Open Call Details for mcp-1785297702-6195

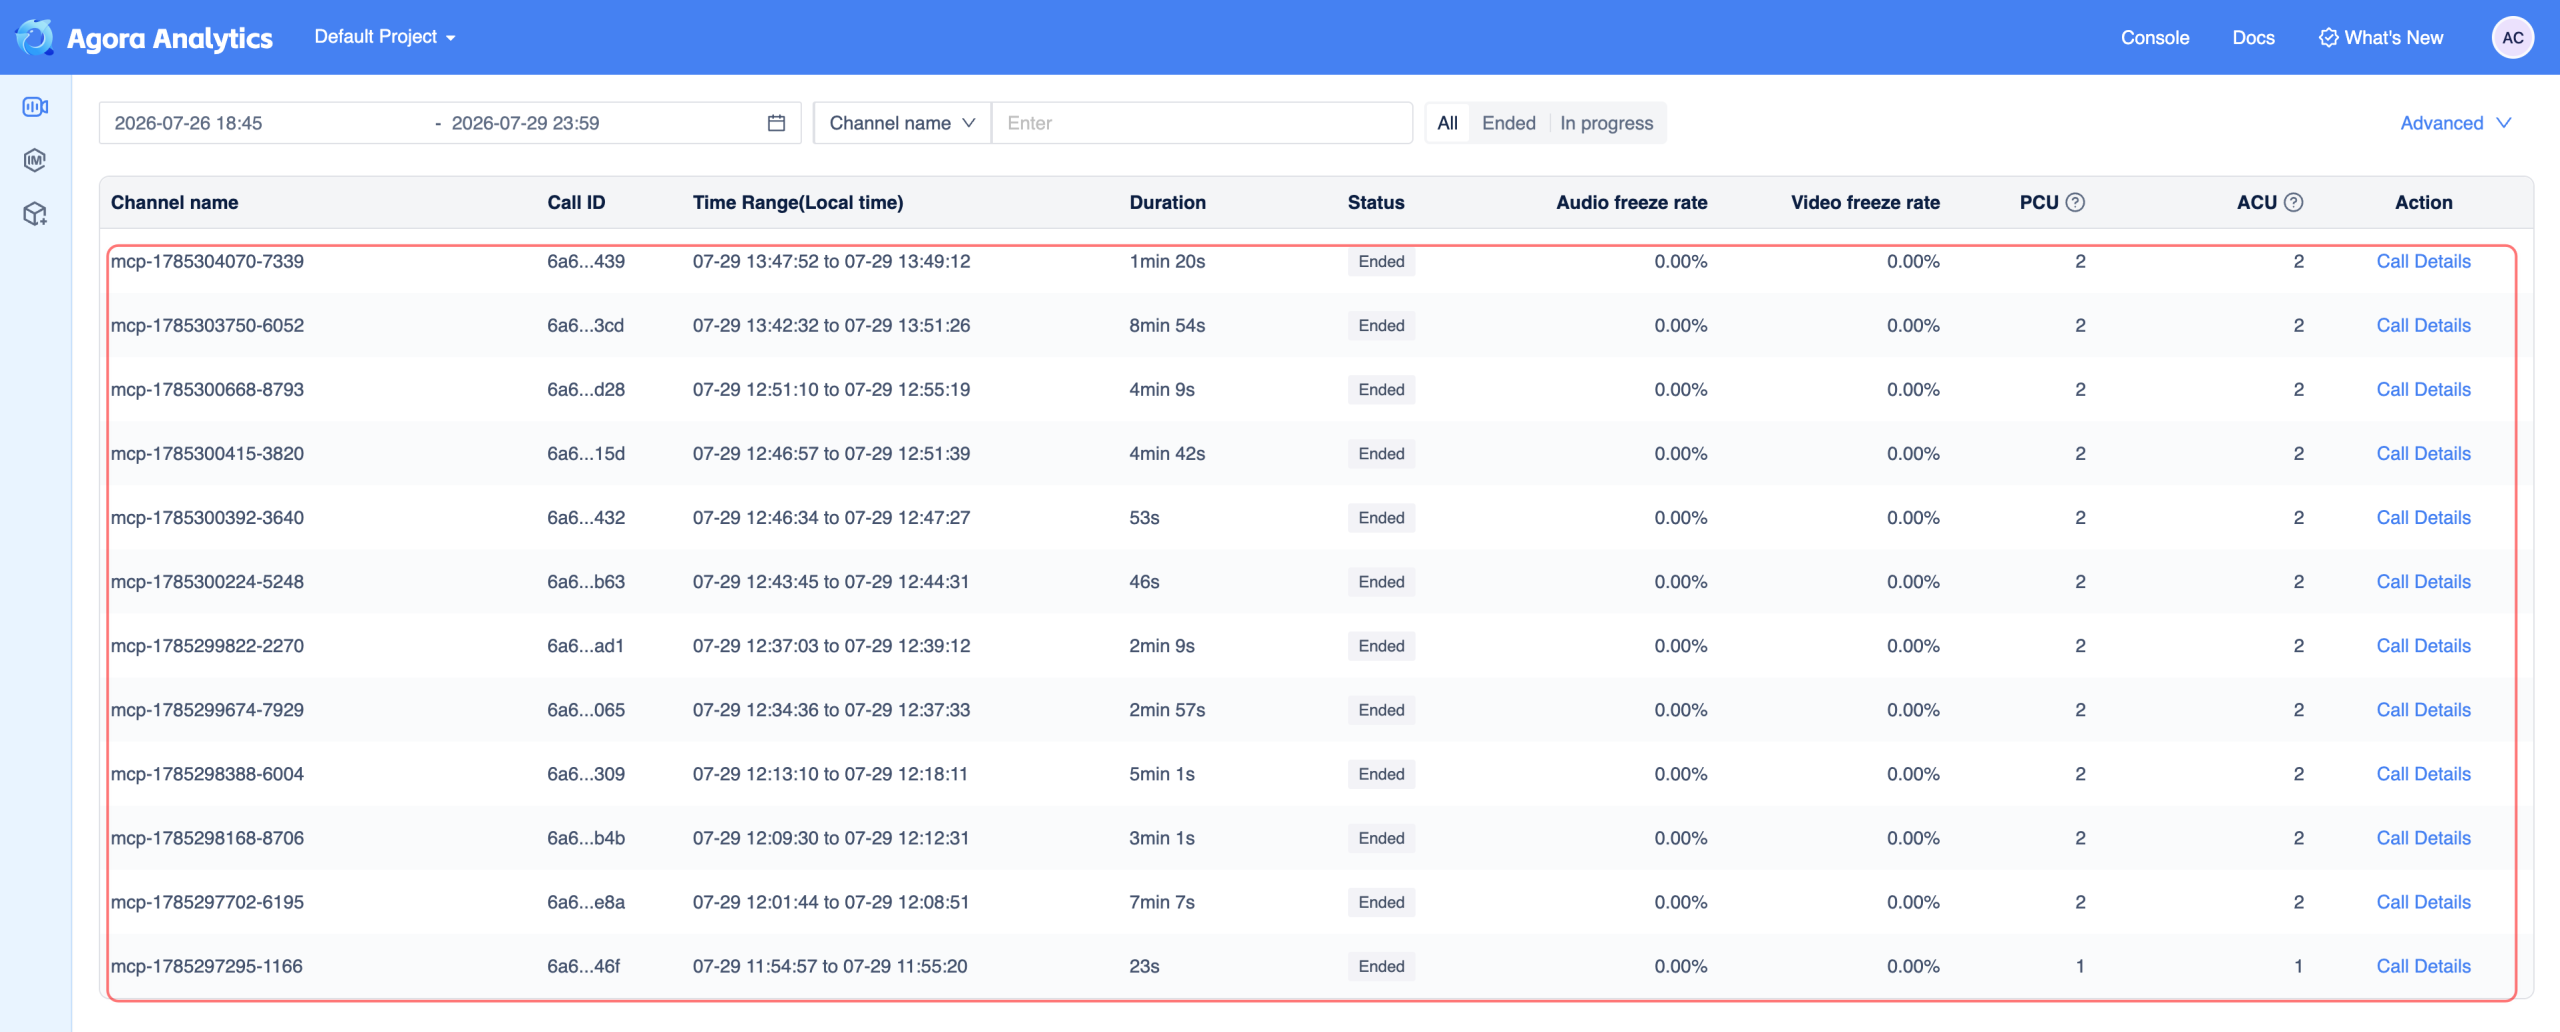coord(2423,901)
